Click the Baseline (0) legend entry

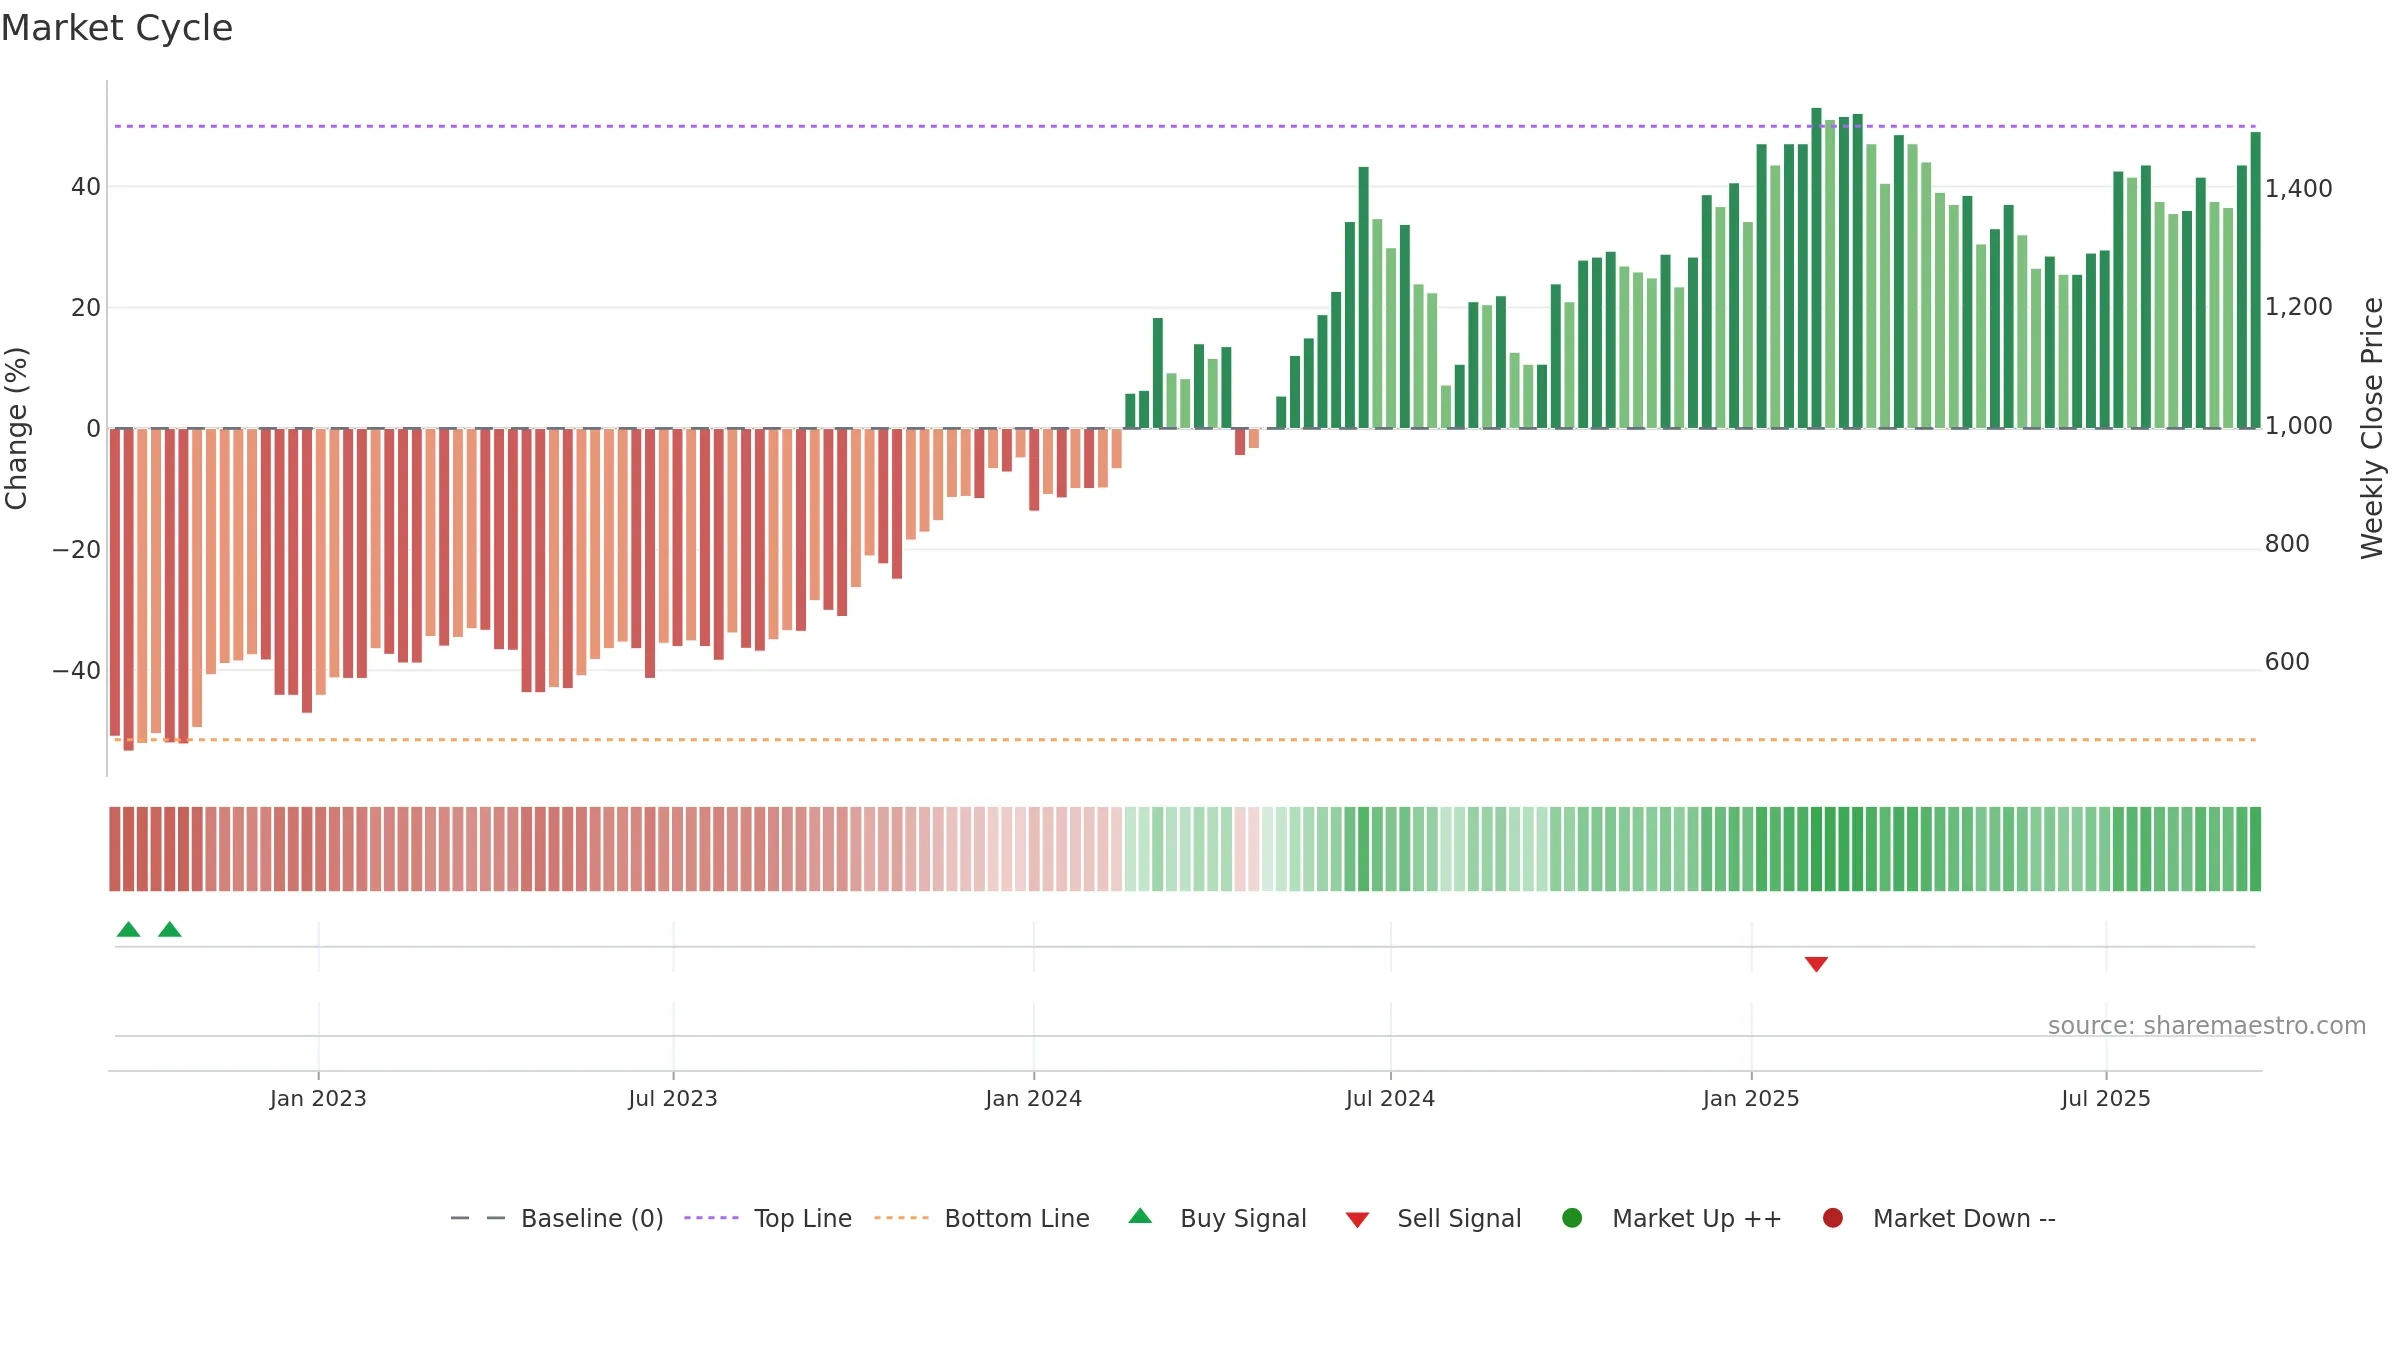click(558, 1218)
